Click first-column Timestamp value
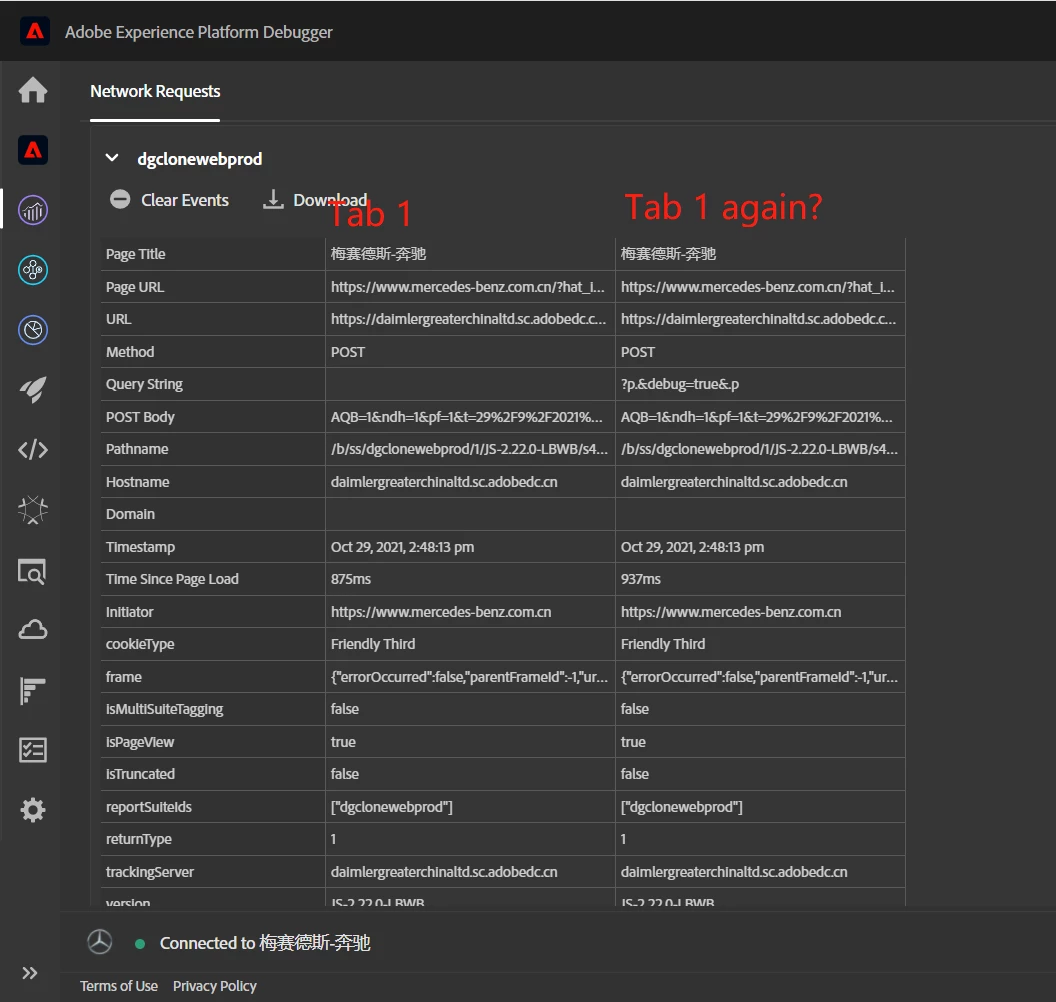The width and height of the screenshot is (1056, 1002). coord(402,547)
